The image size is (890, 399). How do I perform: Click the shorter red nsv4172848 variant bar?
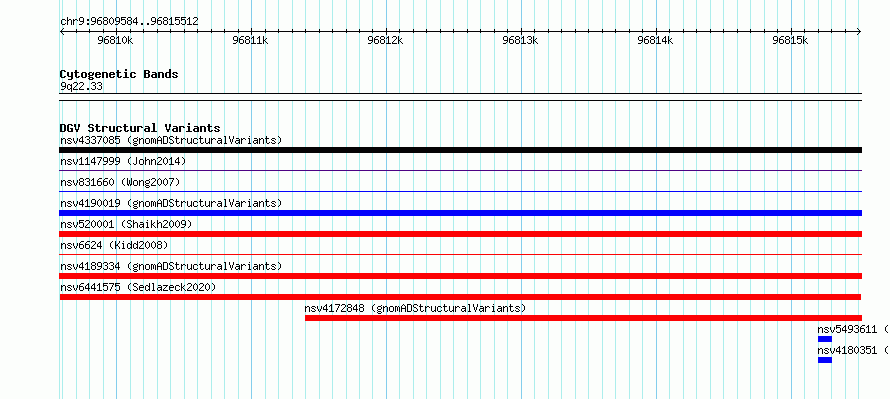[x=583, y=318]
